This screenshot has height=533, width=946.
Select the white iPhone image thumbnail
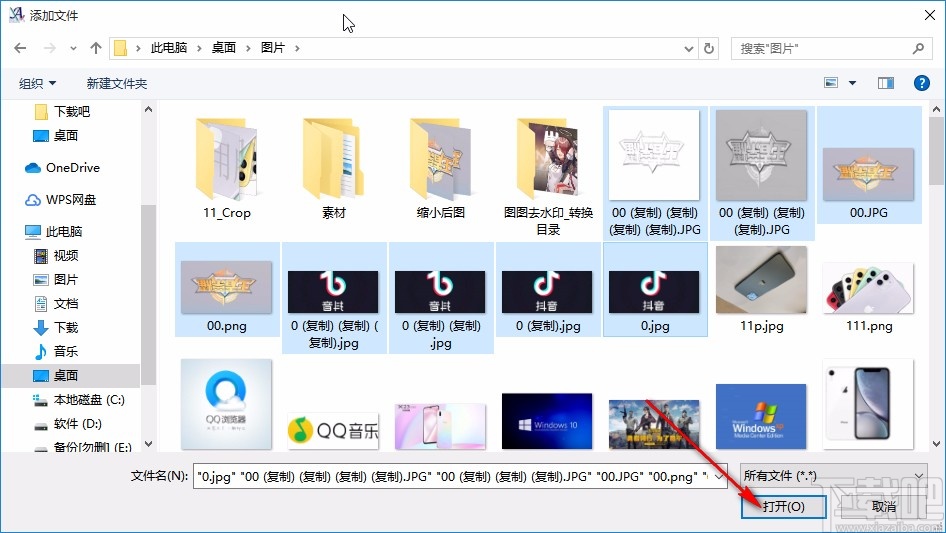pos(869,404)
